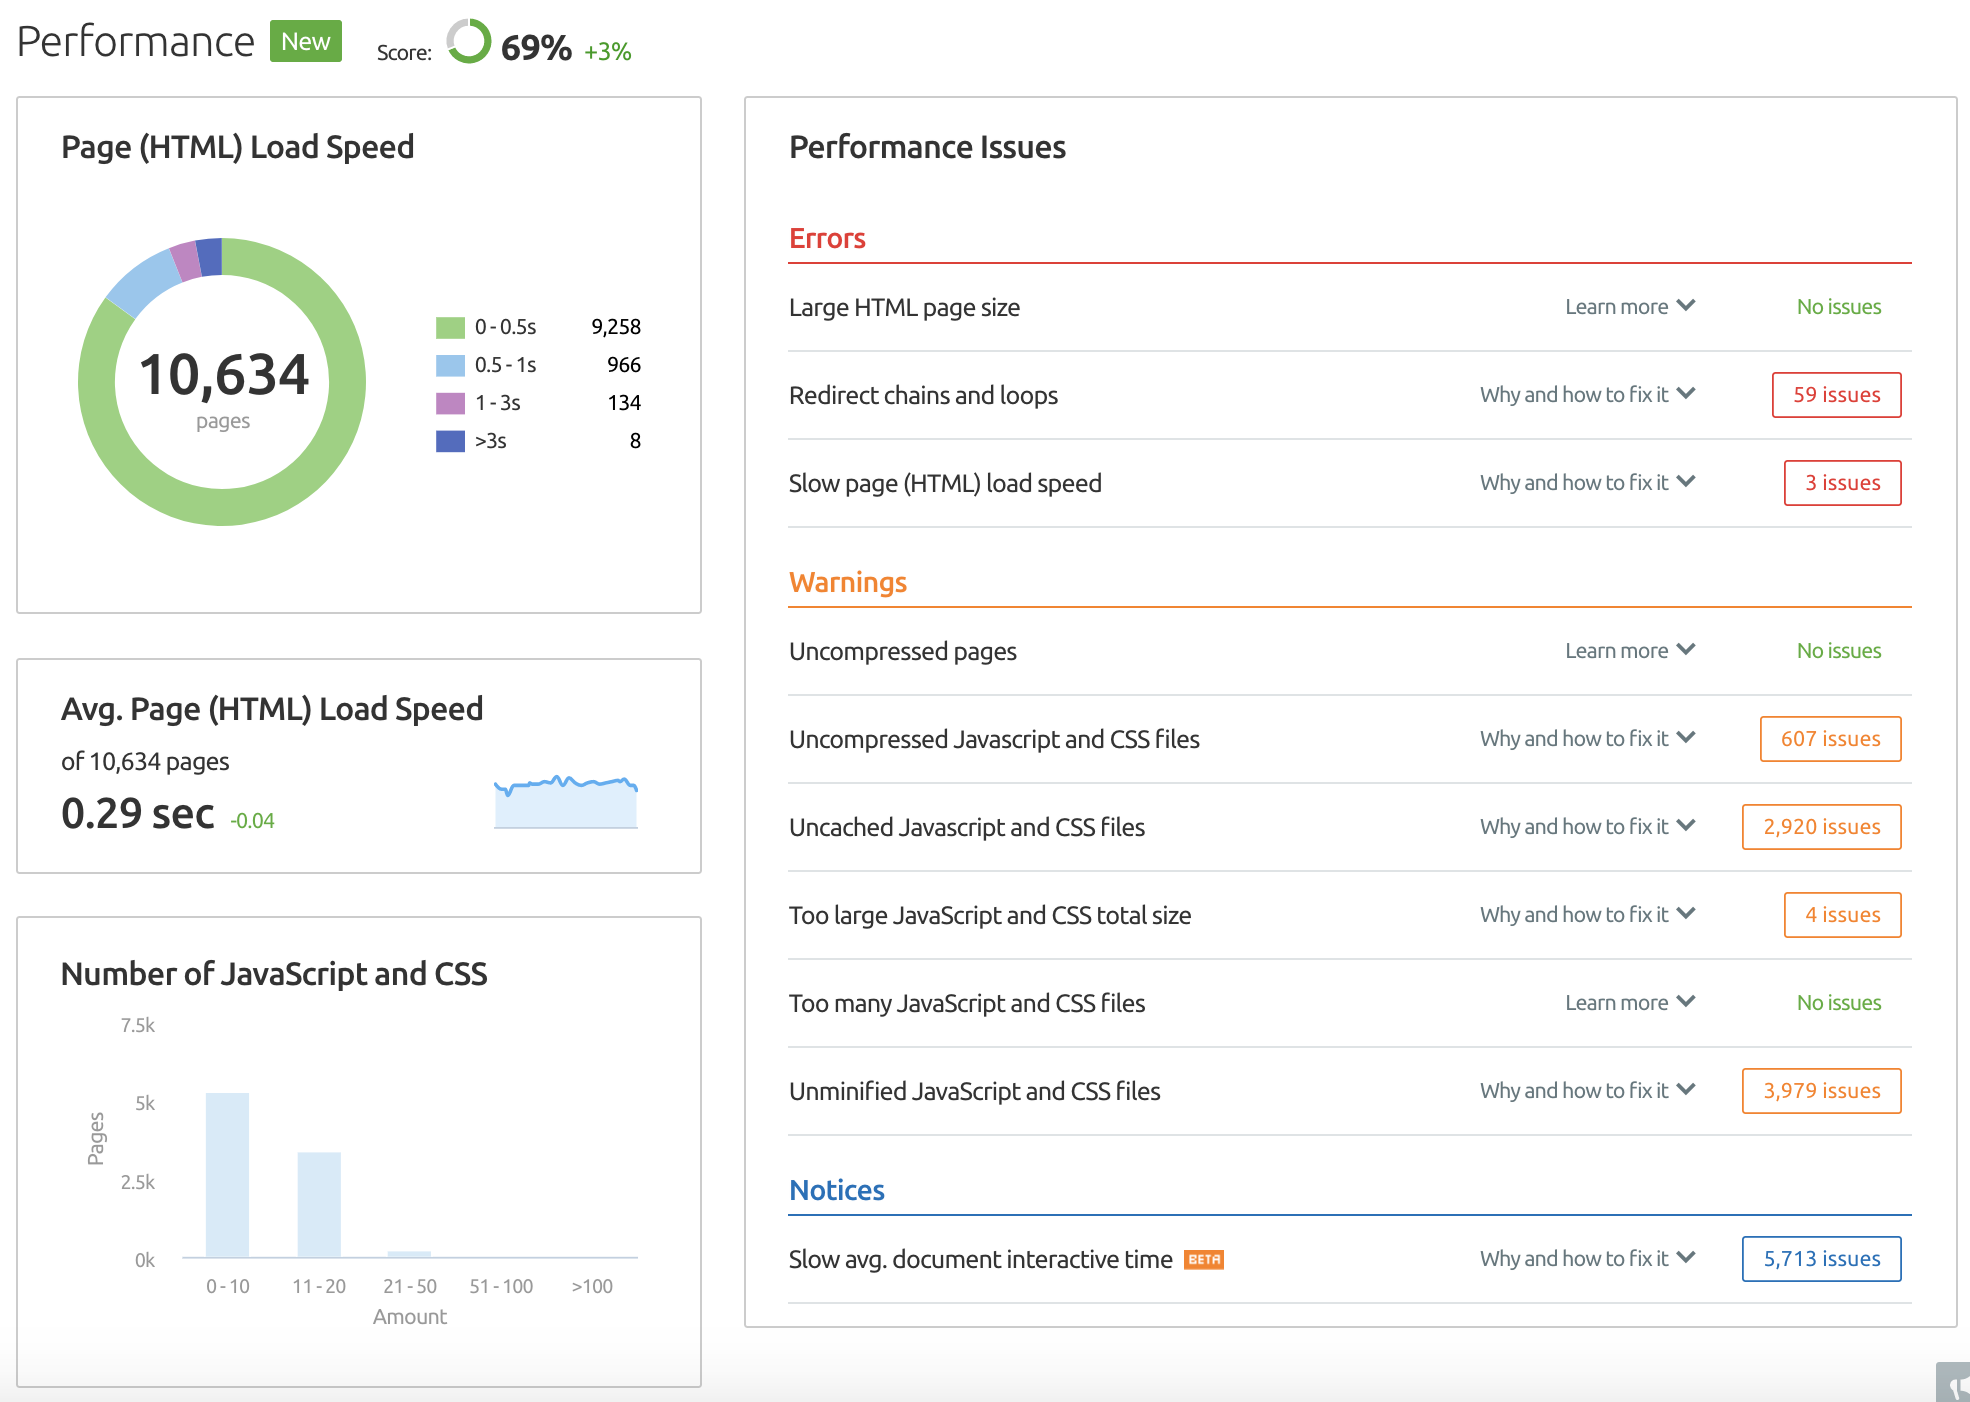Click the purple 1-3s legend marker
1970x1402 pixels.
pyautogui.click(x=449, y=402)
